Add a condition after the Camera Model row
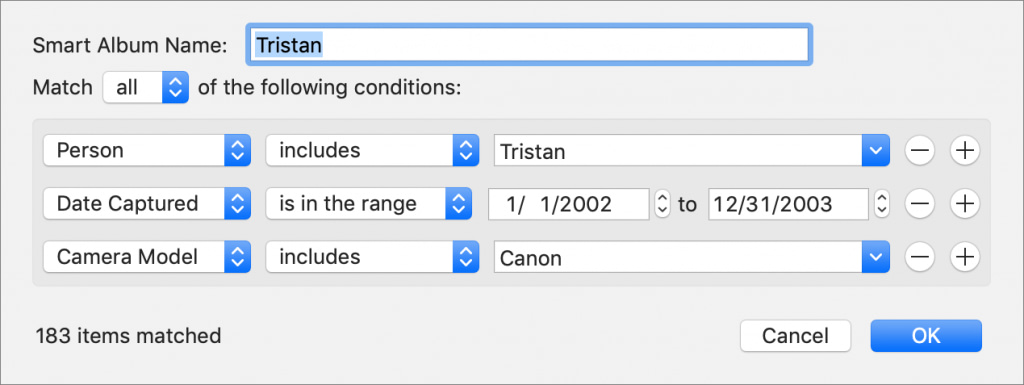Screen dimensions: 1024x385 (x=965, y=257)
